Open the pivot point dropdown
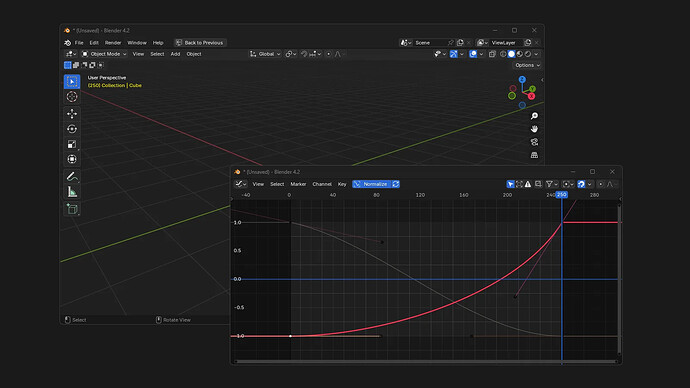The height and width of the screenshot is (388, 690). click(291, 54)
